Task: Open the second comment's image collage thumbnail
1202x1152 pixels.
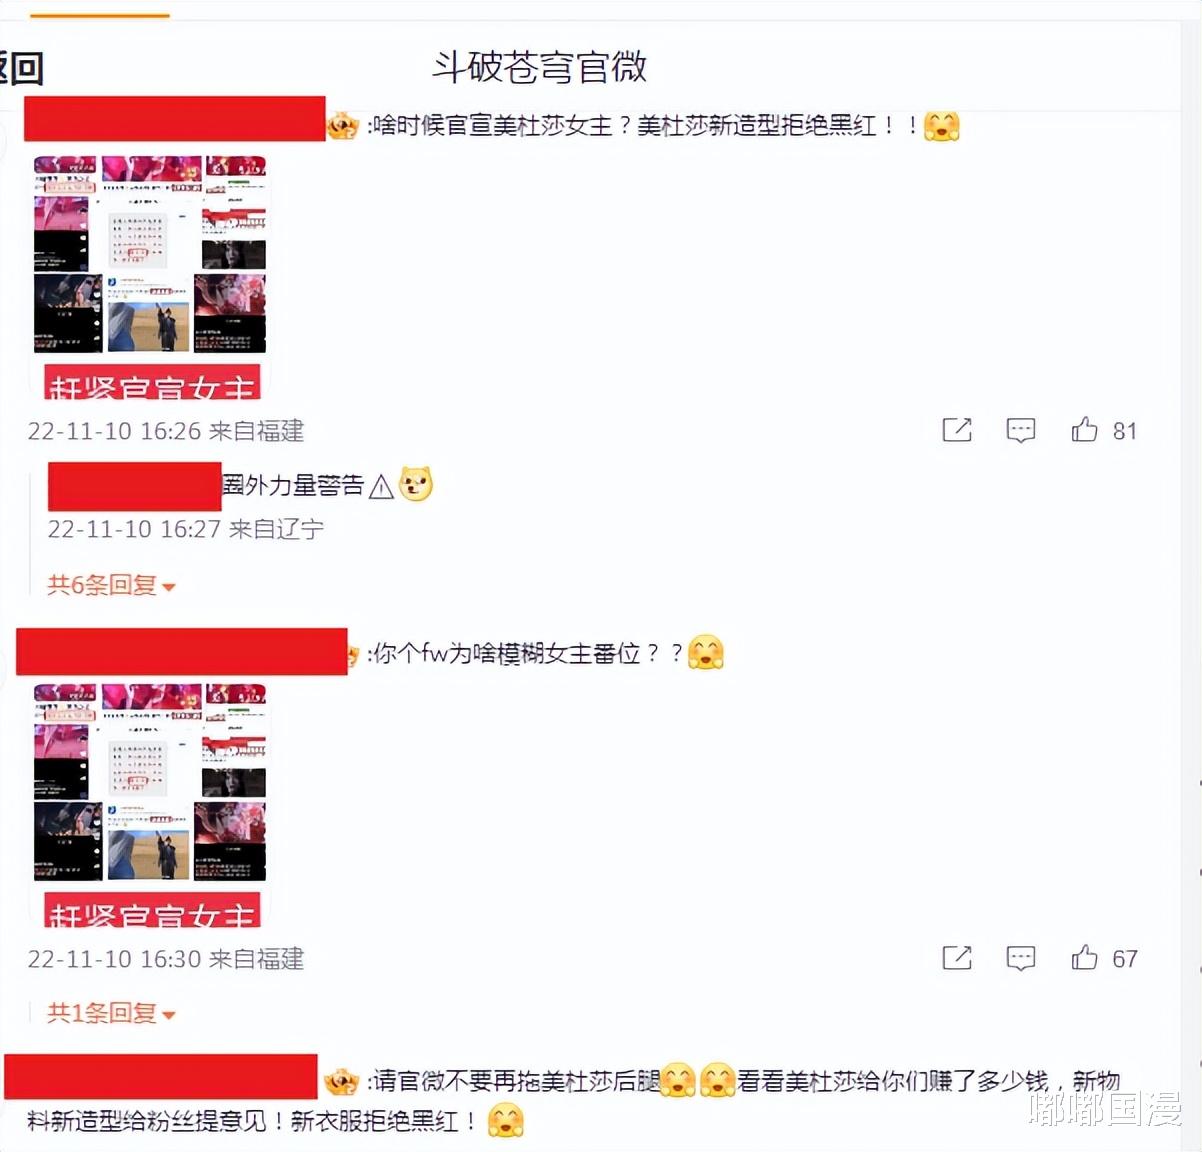Action: pos(150,805)
